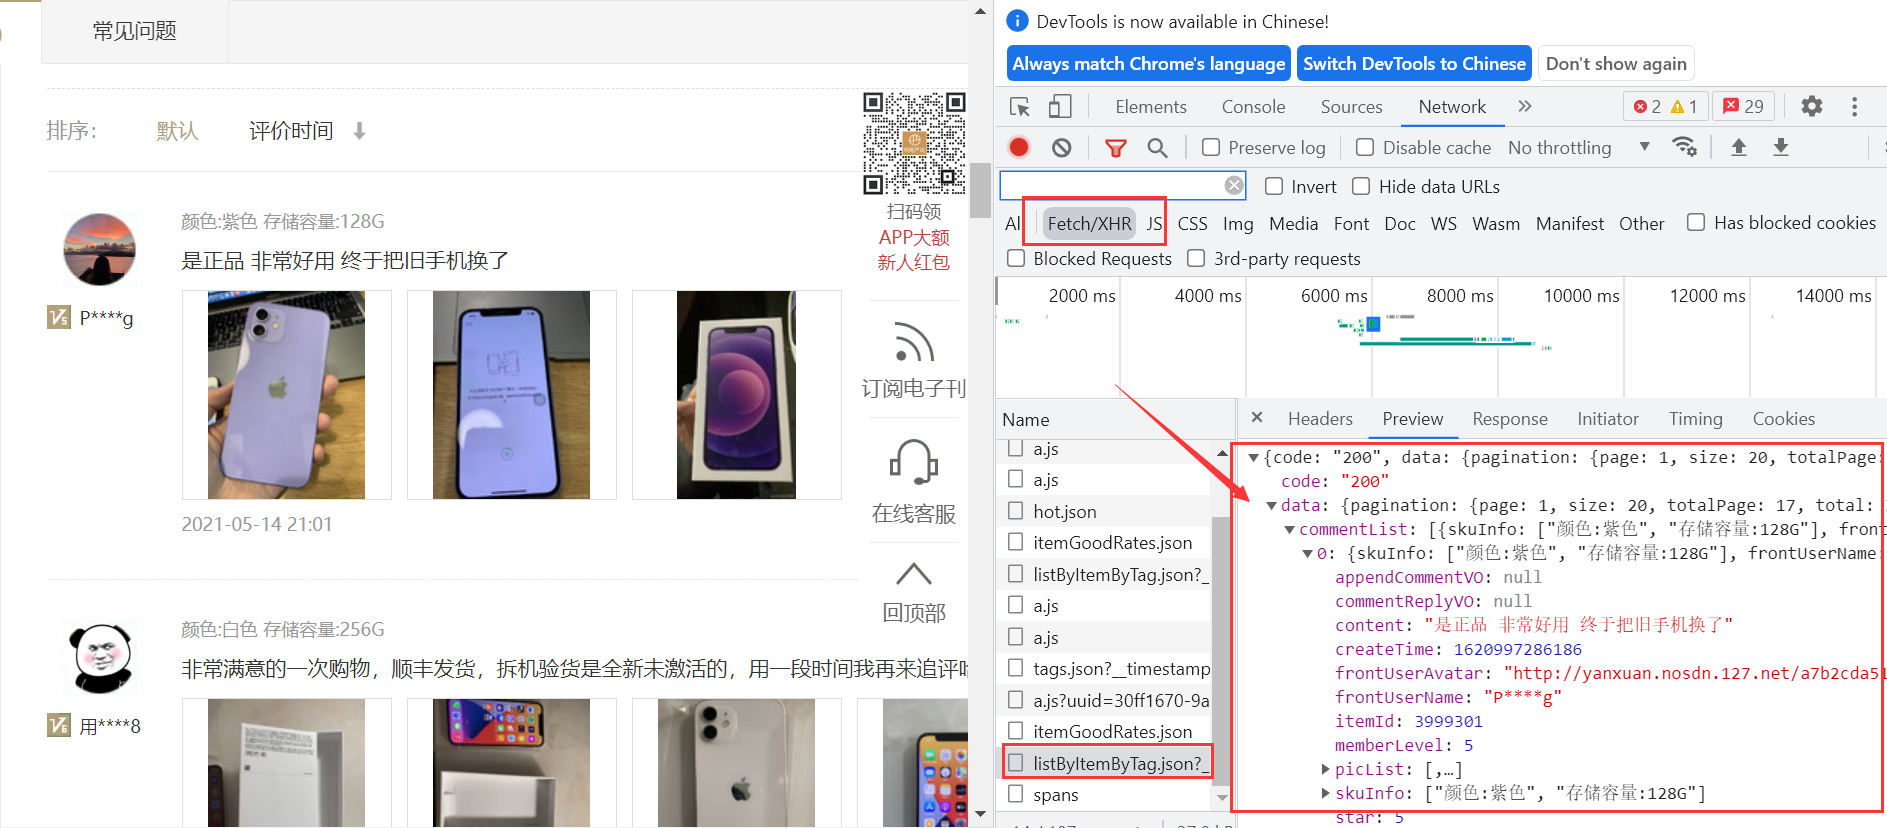Check Blocked Requests option
The image size is (1887, 828).
1016,258
